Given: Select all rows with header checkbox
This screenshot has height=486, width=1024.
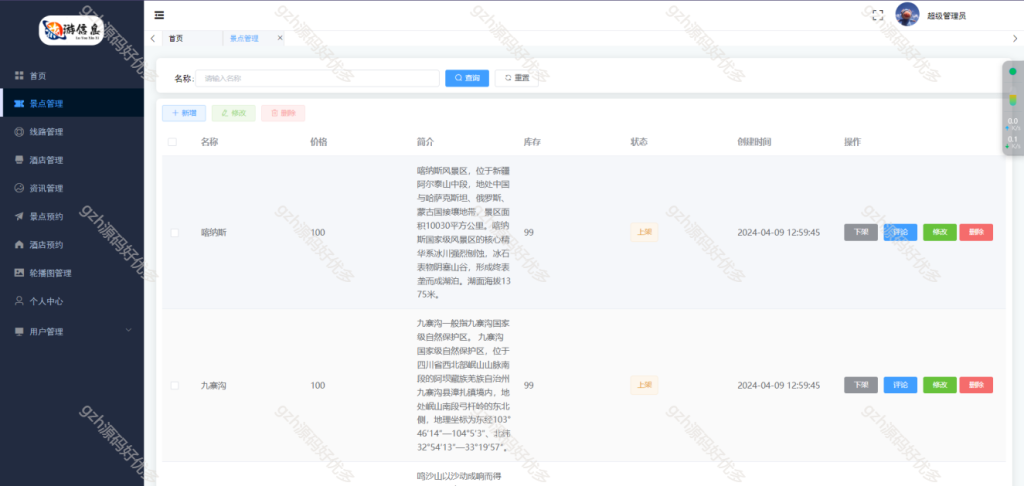Looking at the screenshot, I should click(x=172, y=142).
